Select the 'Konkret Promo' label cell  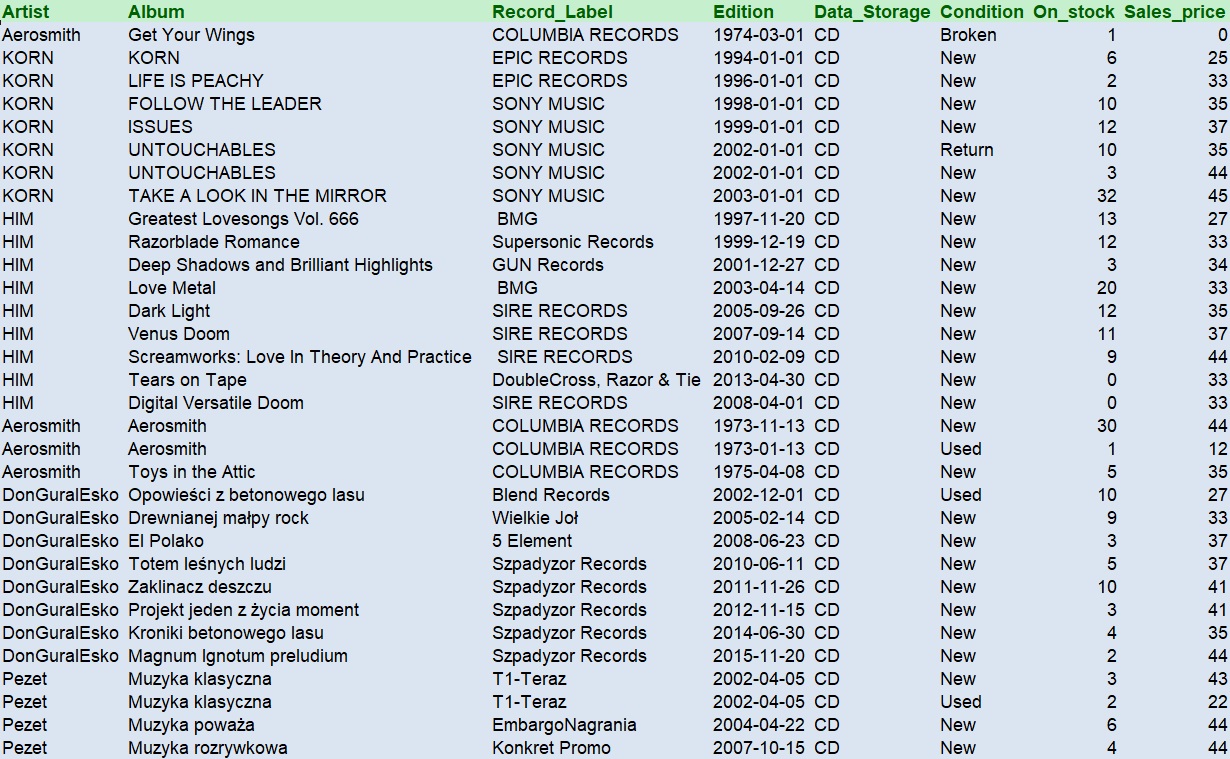click(x=551, y=748)
